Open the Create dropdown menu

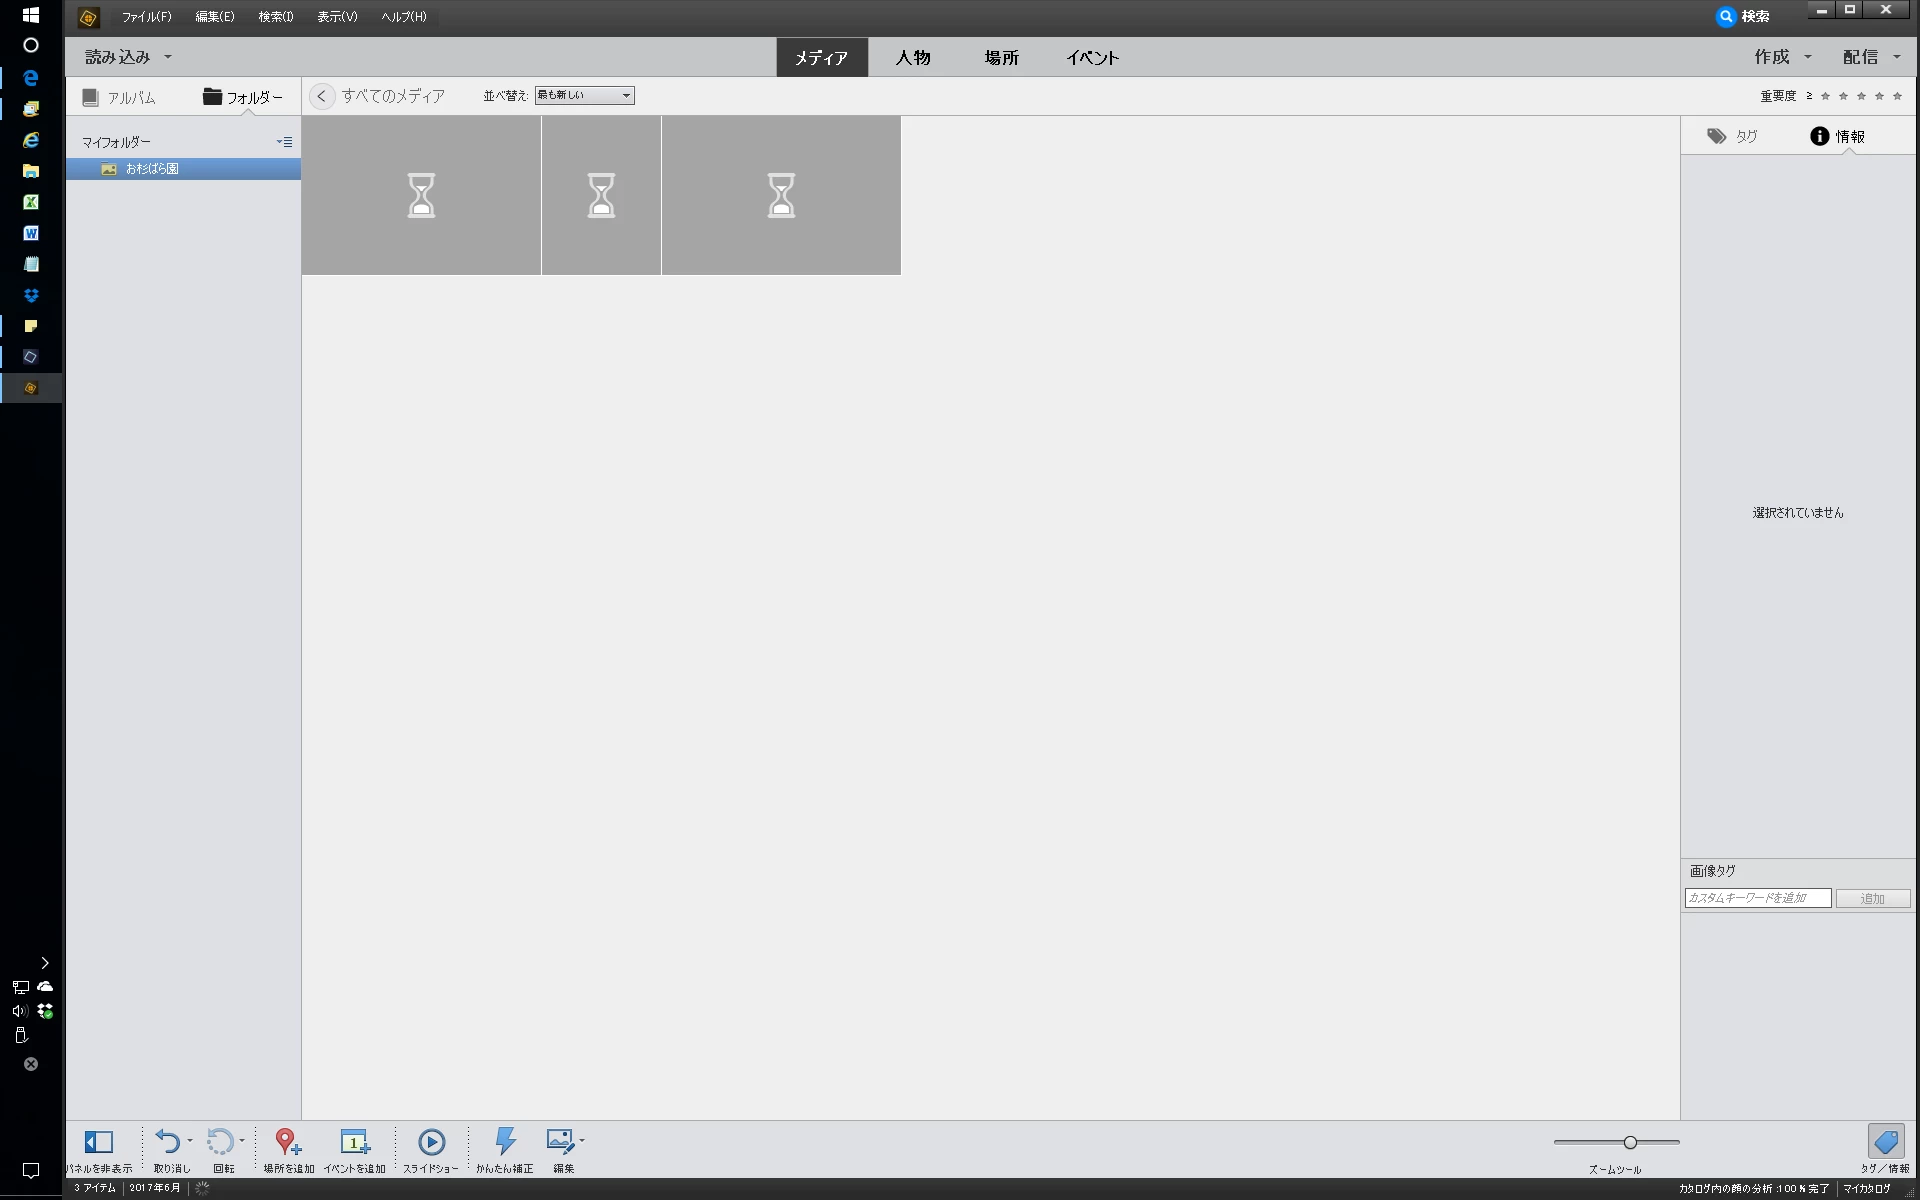click(1781, 57)
